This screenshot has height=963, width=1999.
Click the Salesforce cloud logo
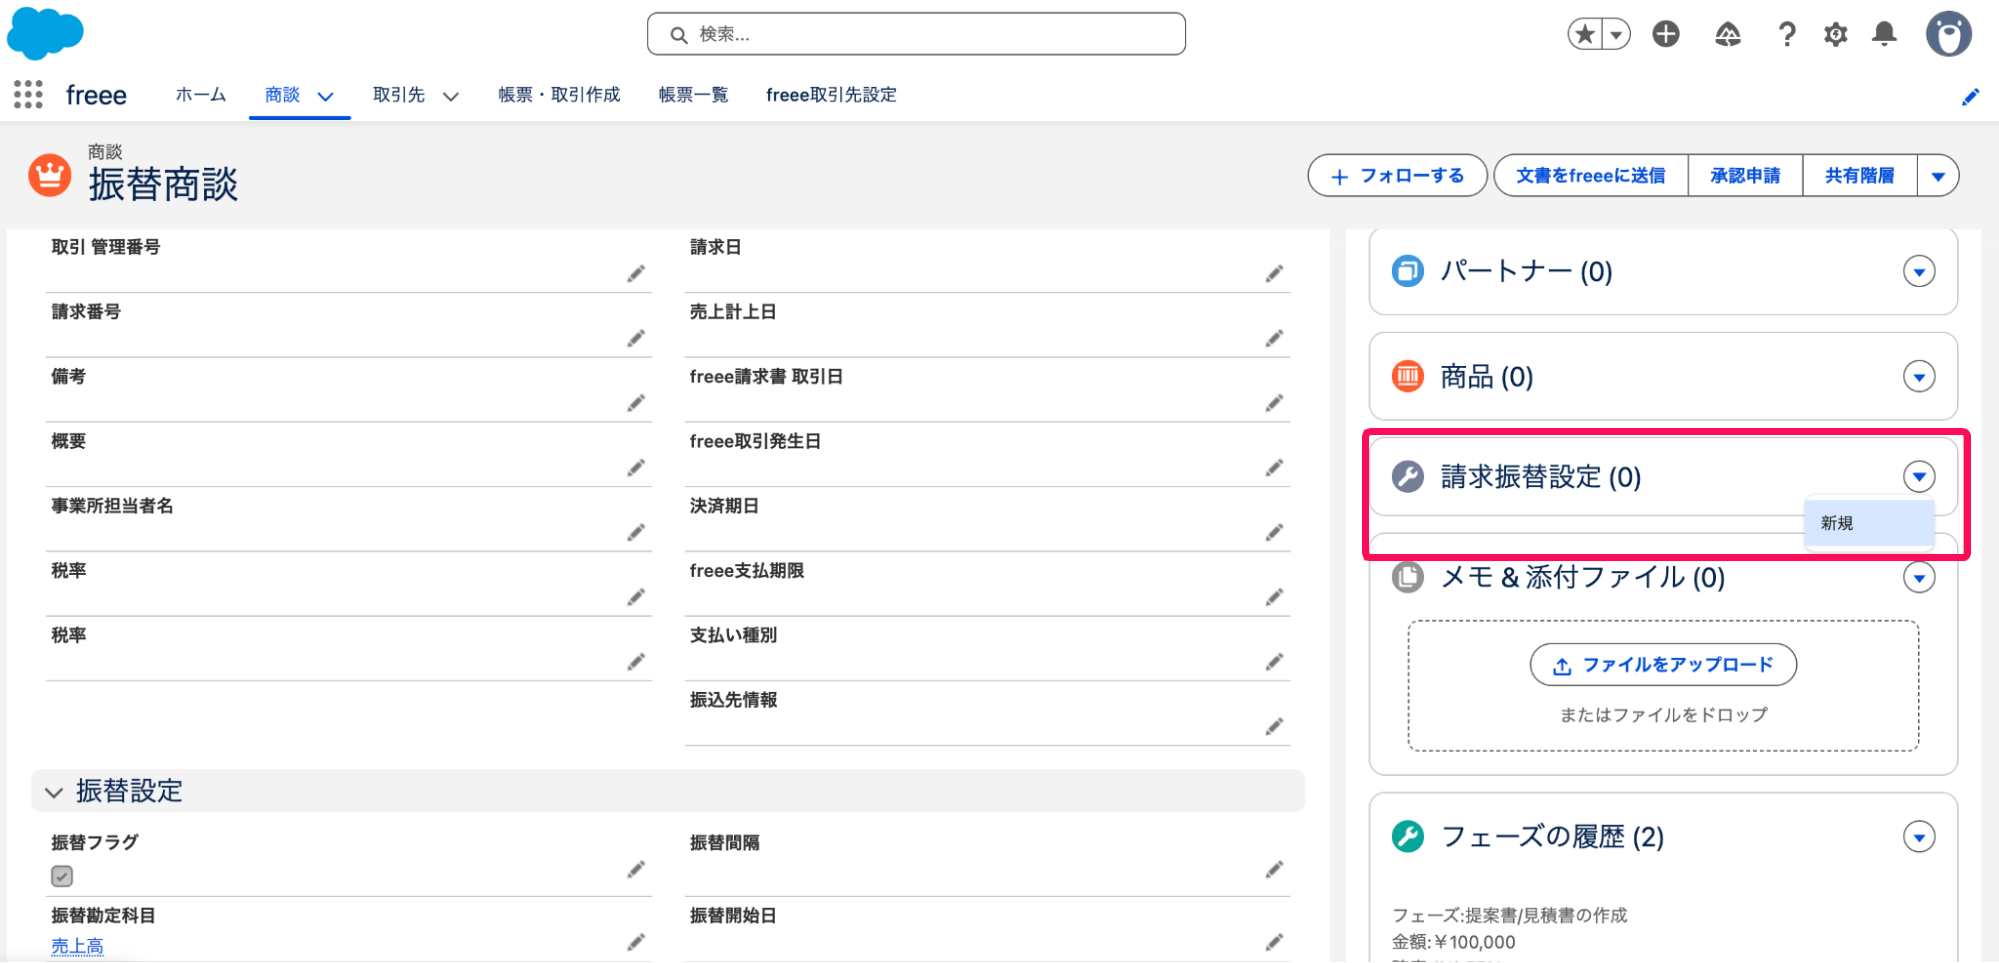[x=45, y=33]
